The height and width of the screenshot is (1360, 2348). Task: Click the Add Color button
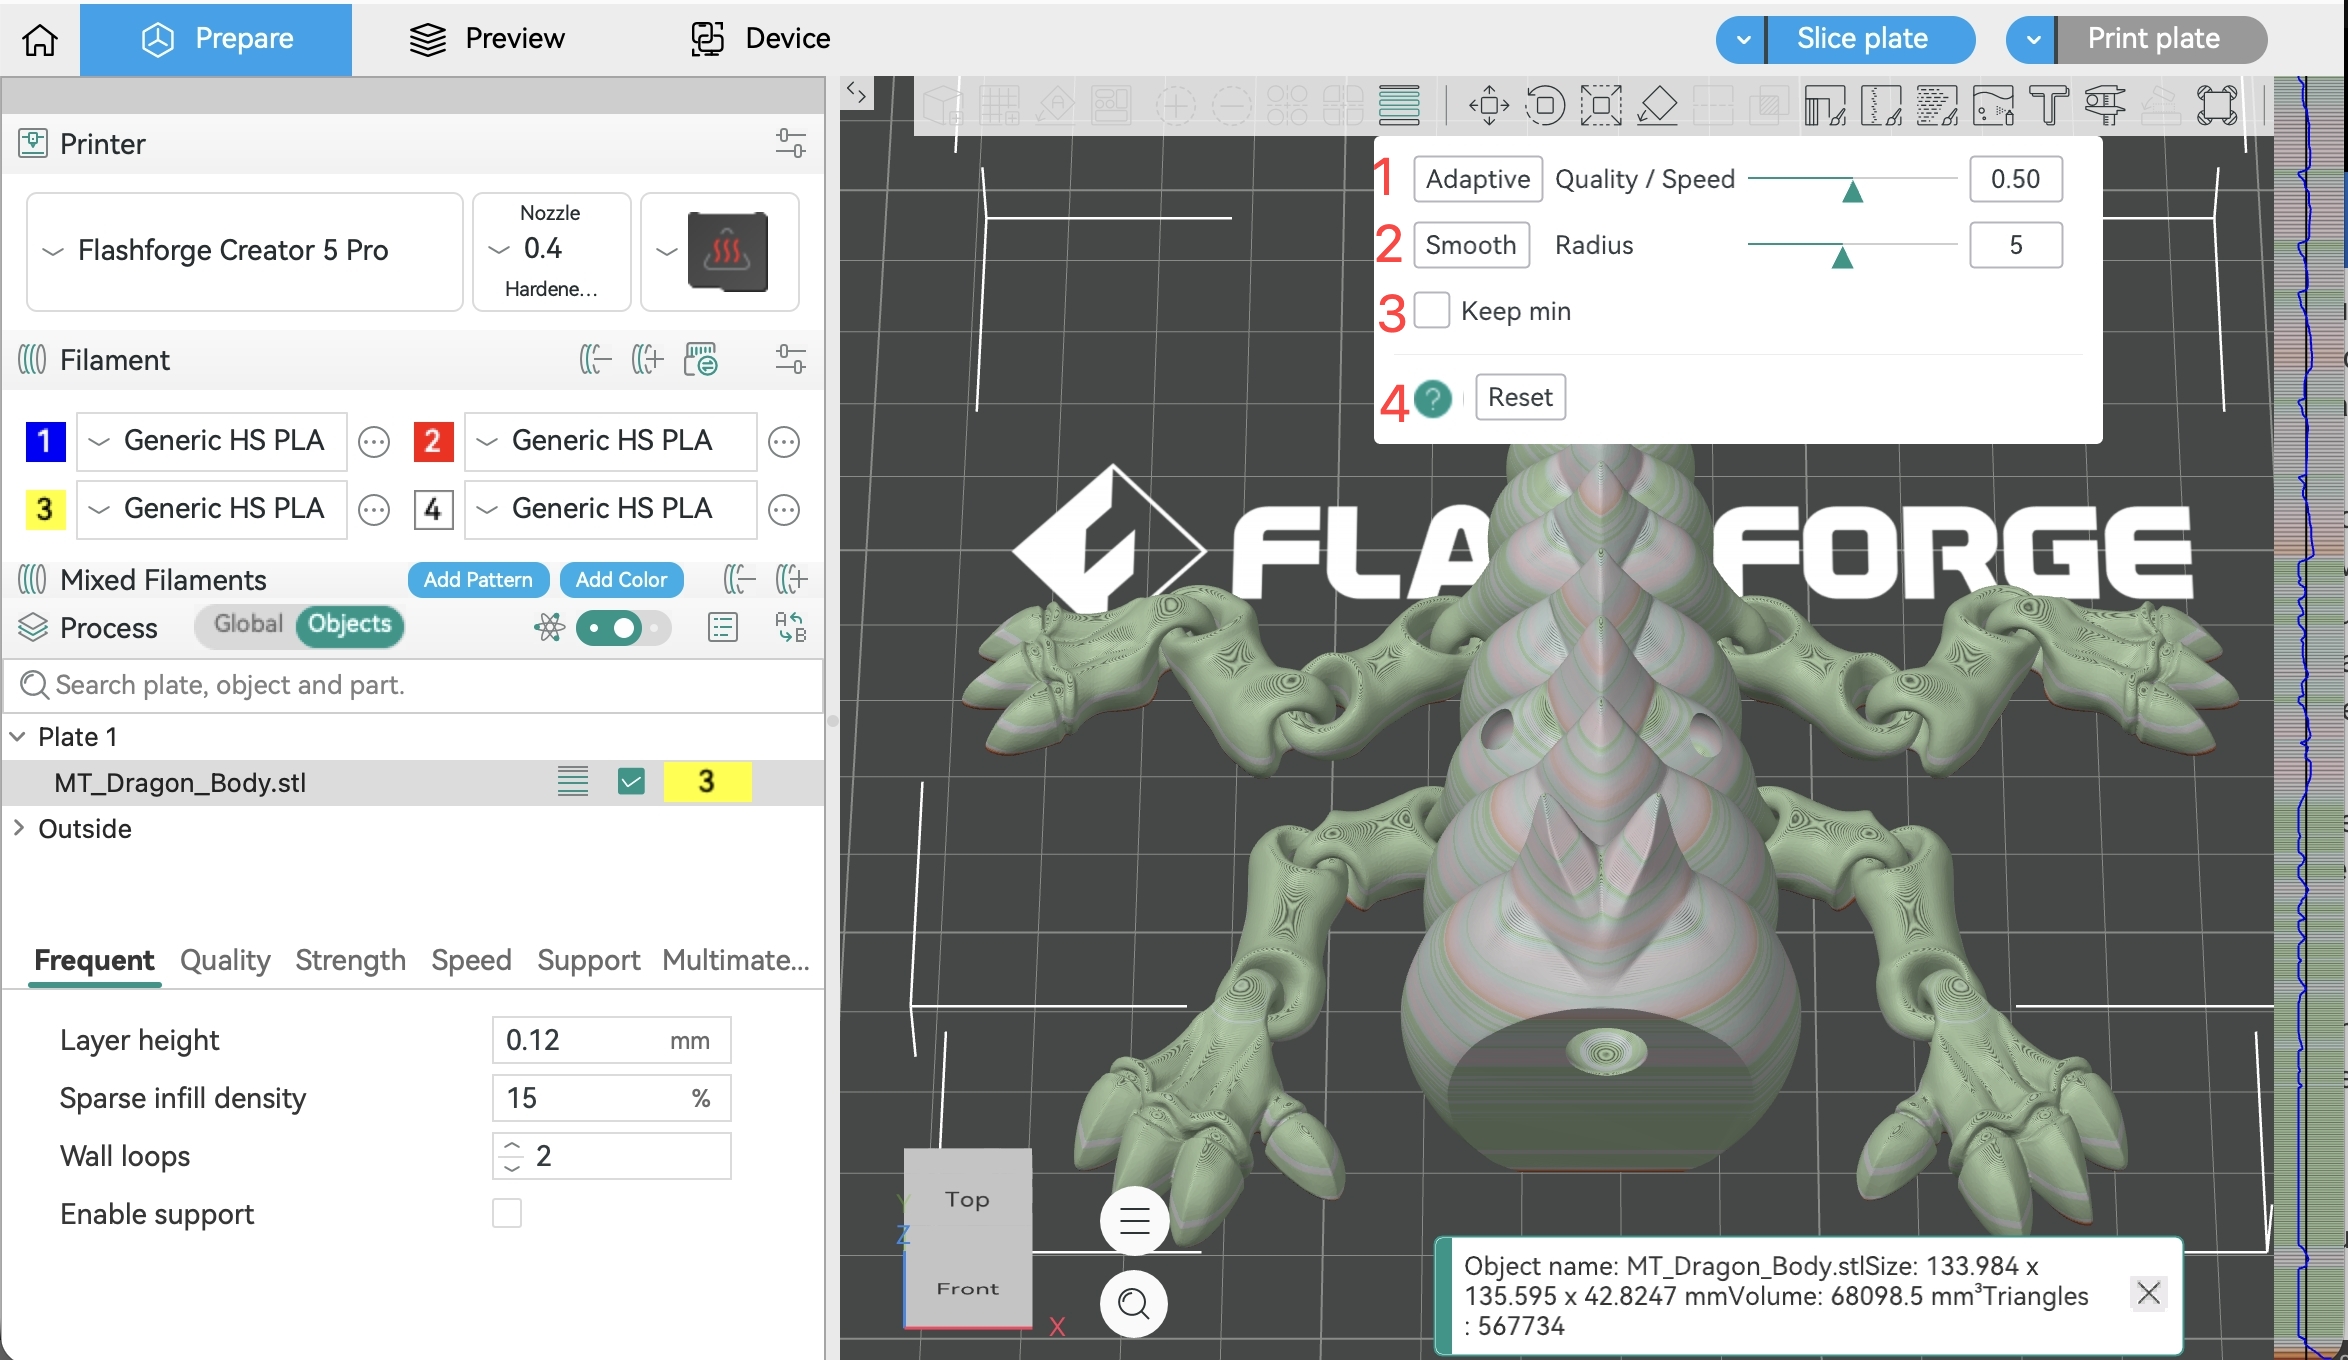coord(621,580)
